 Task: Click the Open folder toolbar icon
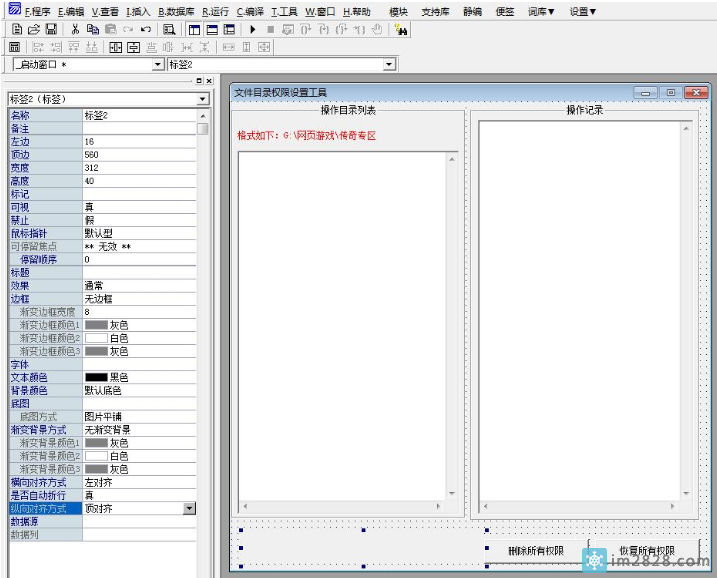34,30
